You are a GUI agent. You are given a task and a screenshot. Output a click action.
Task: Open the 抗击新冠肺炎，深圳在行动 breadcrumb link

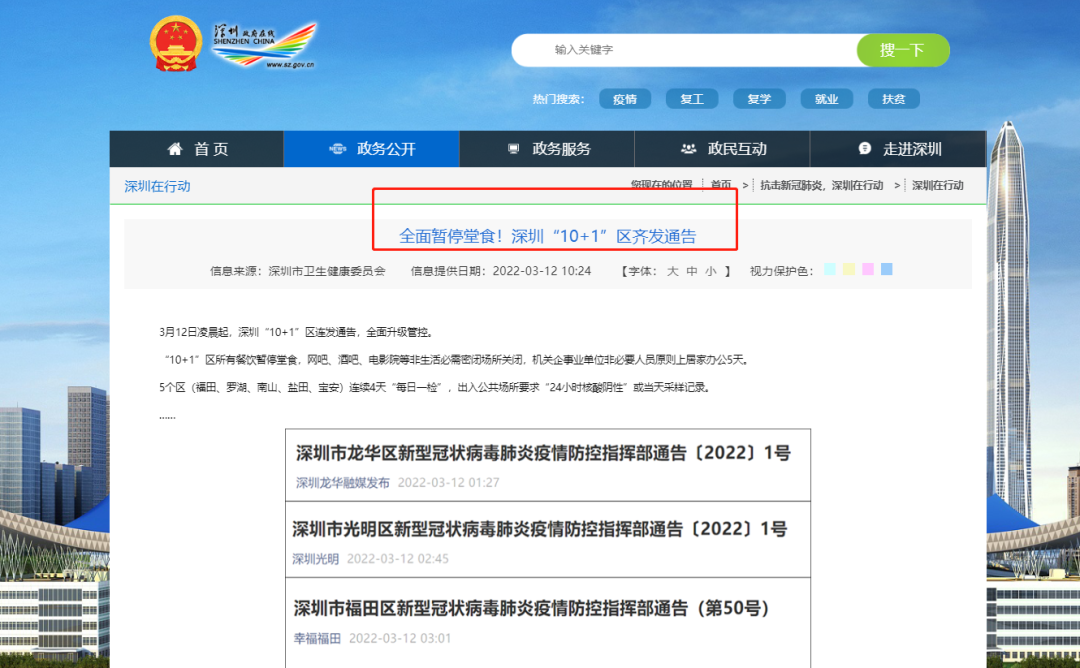pyautogui.click(x=821, y=185)
